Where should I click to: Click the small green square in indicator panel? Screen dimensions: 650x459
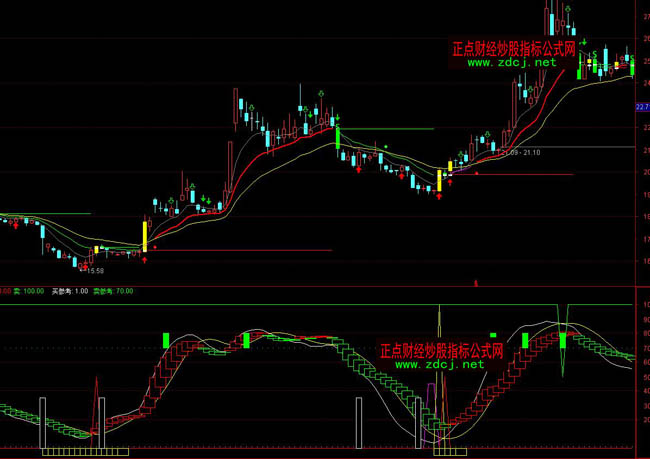[492, 336]
